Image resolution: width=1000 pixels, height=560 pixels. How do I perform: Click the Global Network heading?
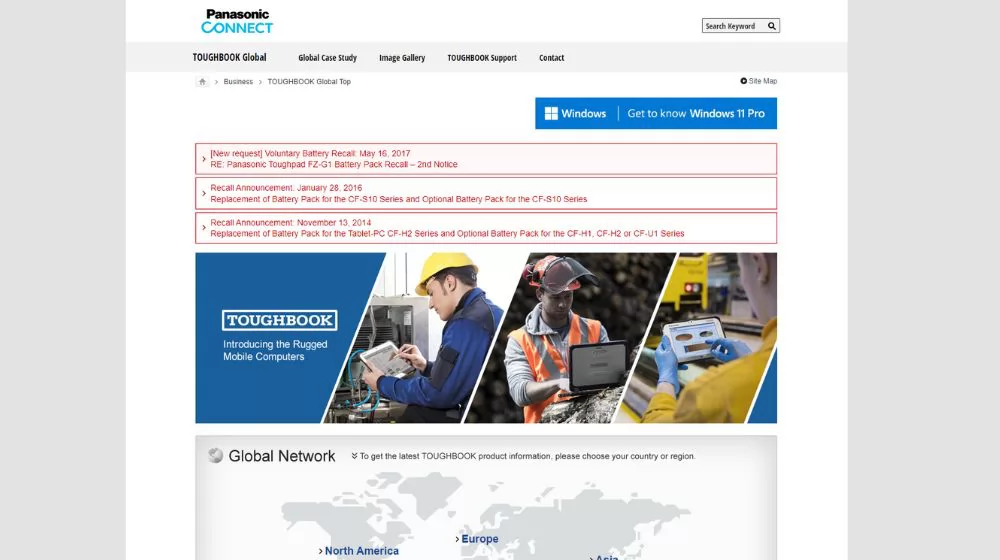(281, 456)
